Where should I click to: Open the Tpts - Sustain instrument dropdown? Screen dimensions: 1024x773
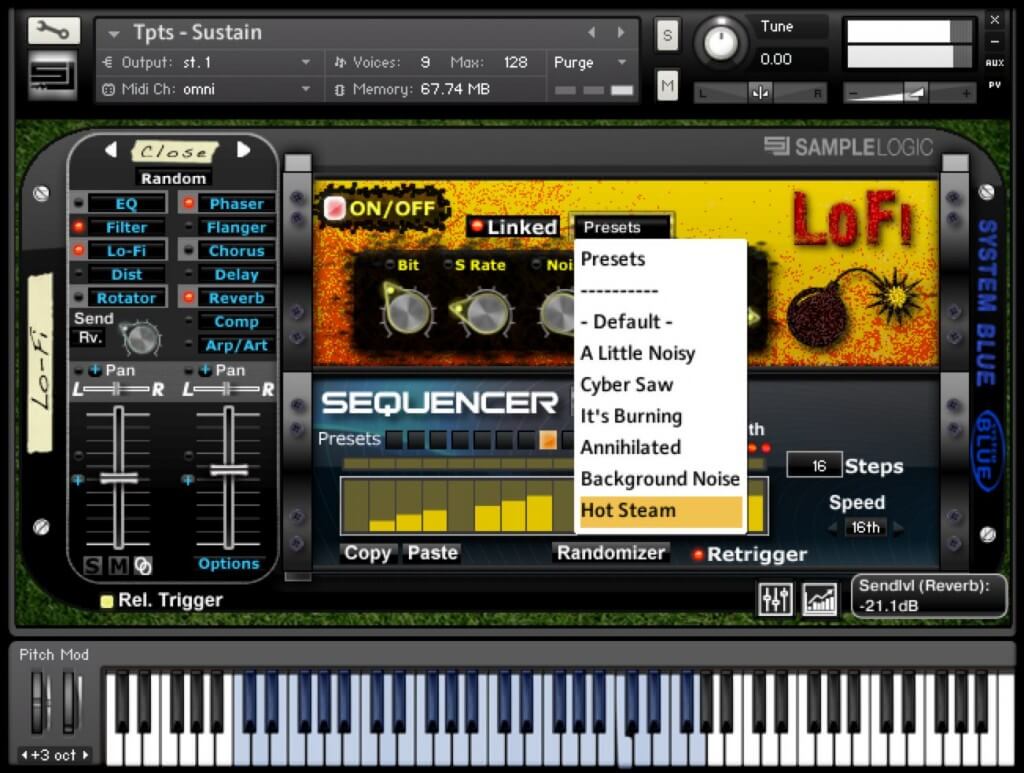click(x=114, y=33)
